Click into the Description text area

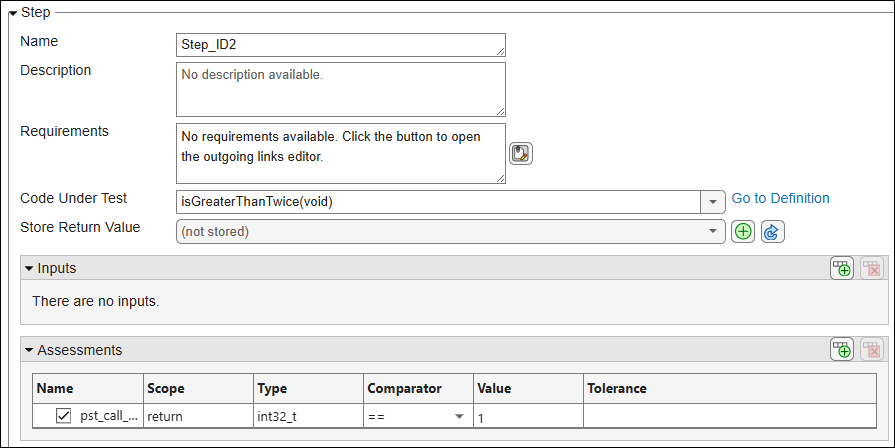341,90
